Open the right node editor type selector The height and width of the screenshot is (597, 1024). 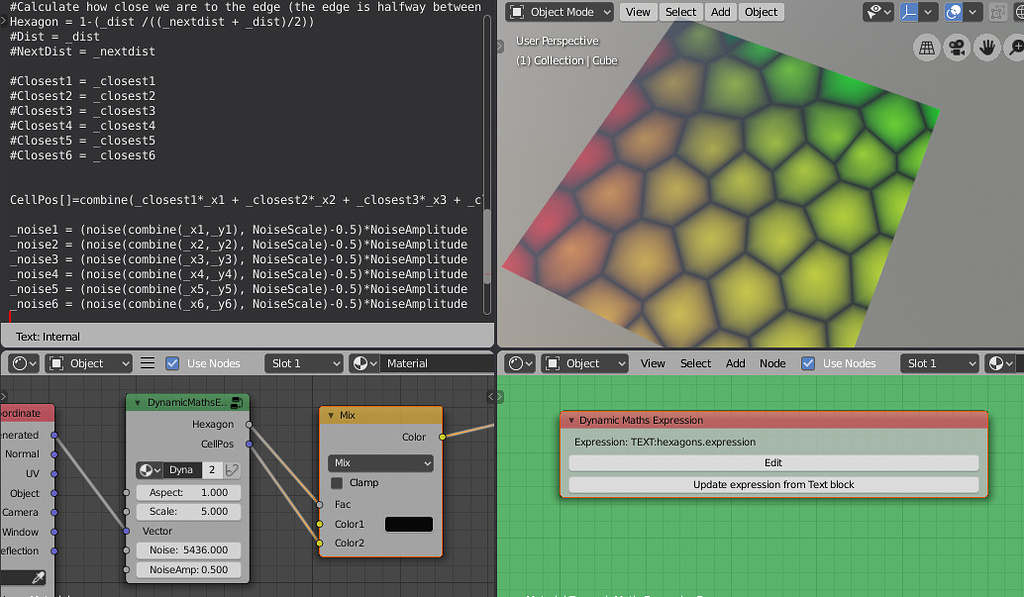(520, 363)
